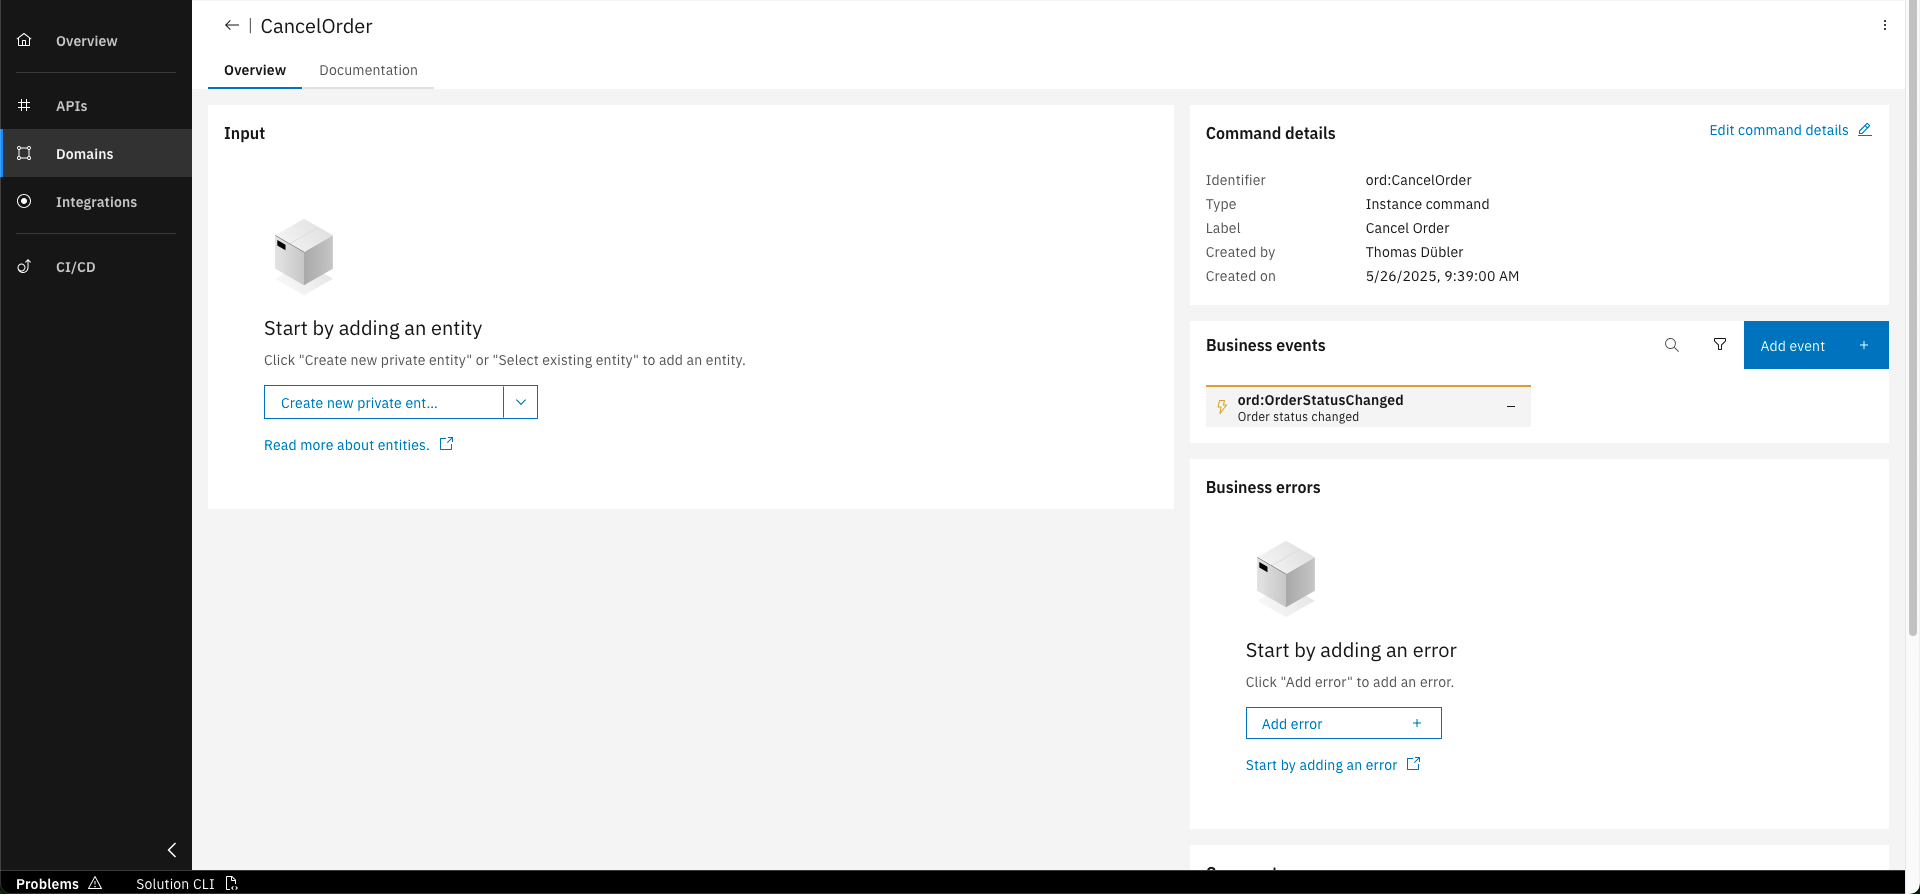Click the Problems warning triangle icon

click(x=95, y=883)
